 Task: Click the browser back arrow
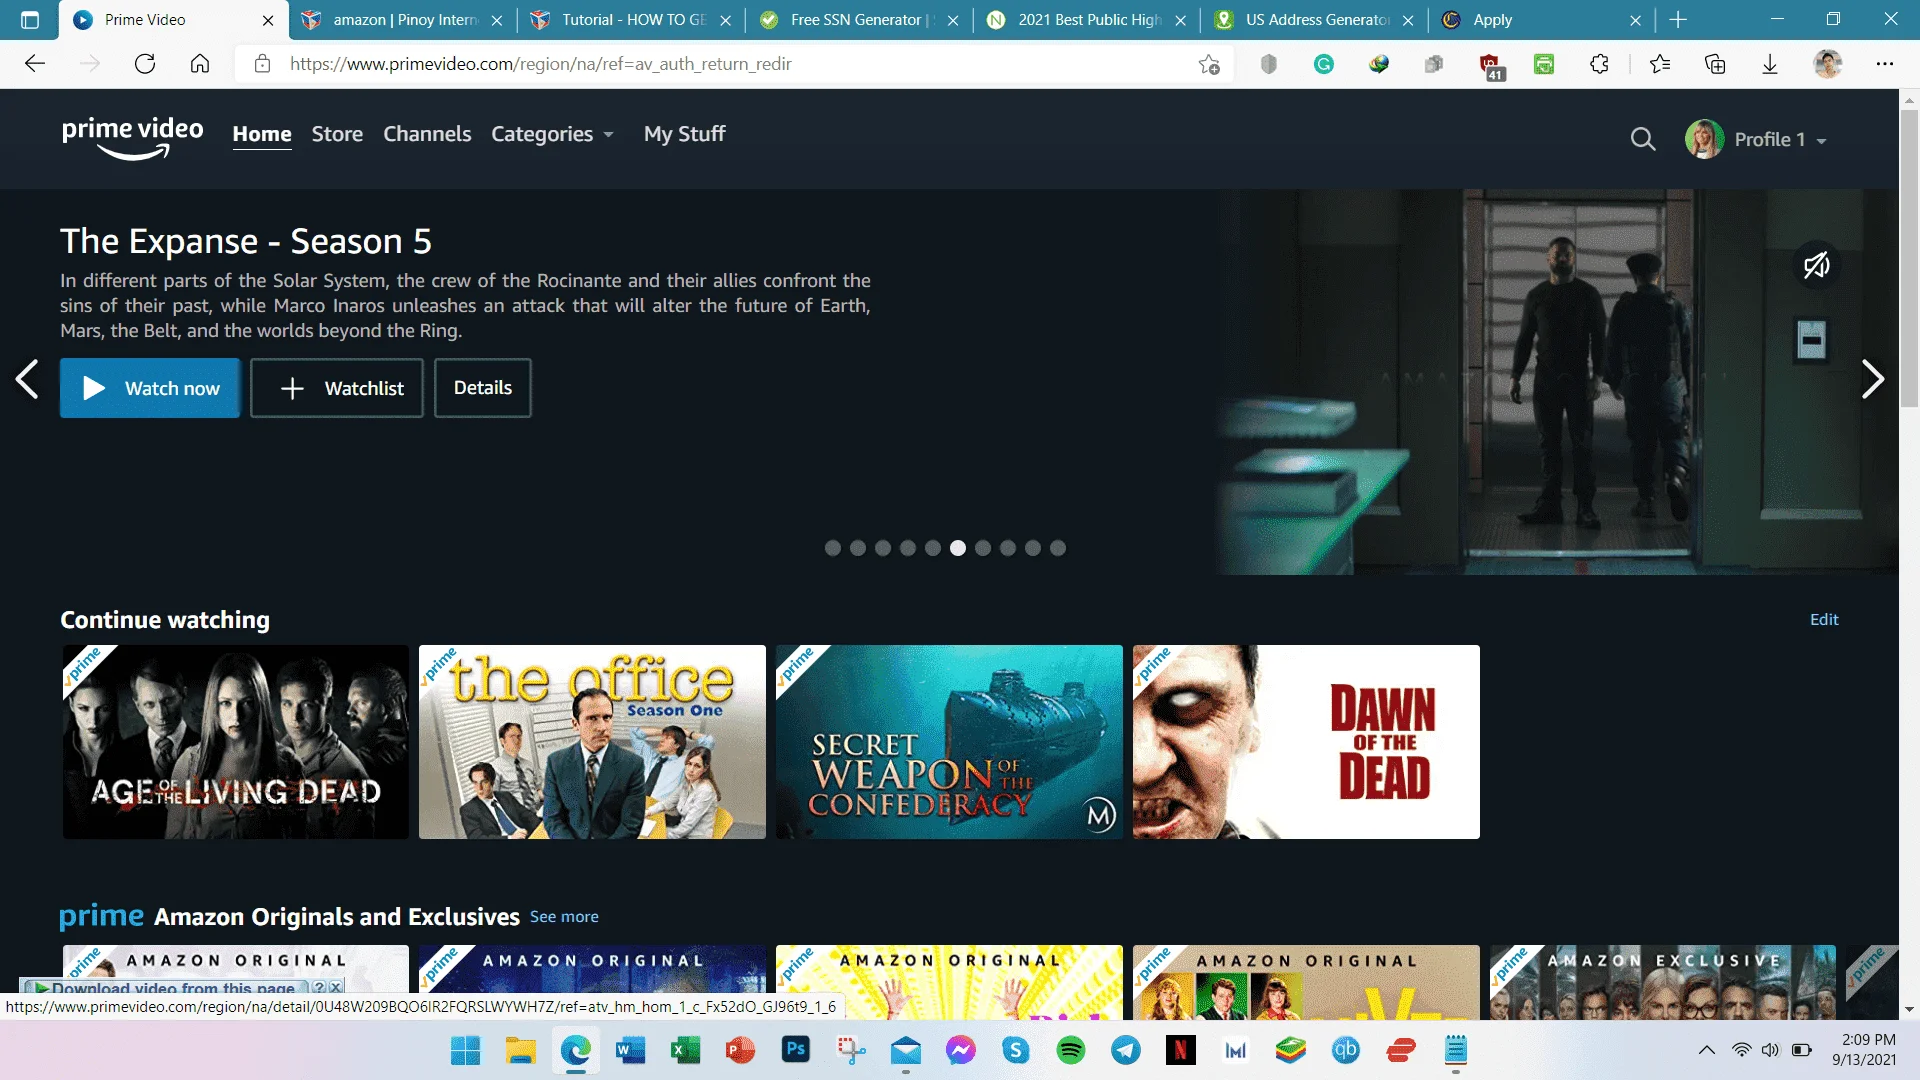tap(35, 64)
